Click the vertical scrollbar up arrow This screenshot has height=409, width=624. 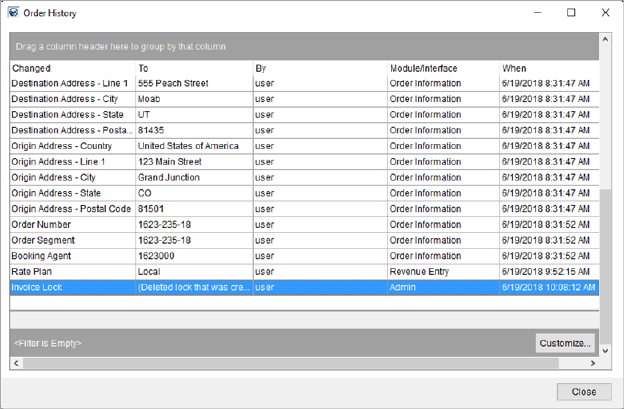604,40
